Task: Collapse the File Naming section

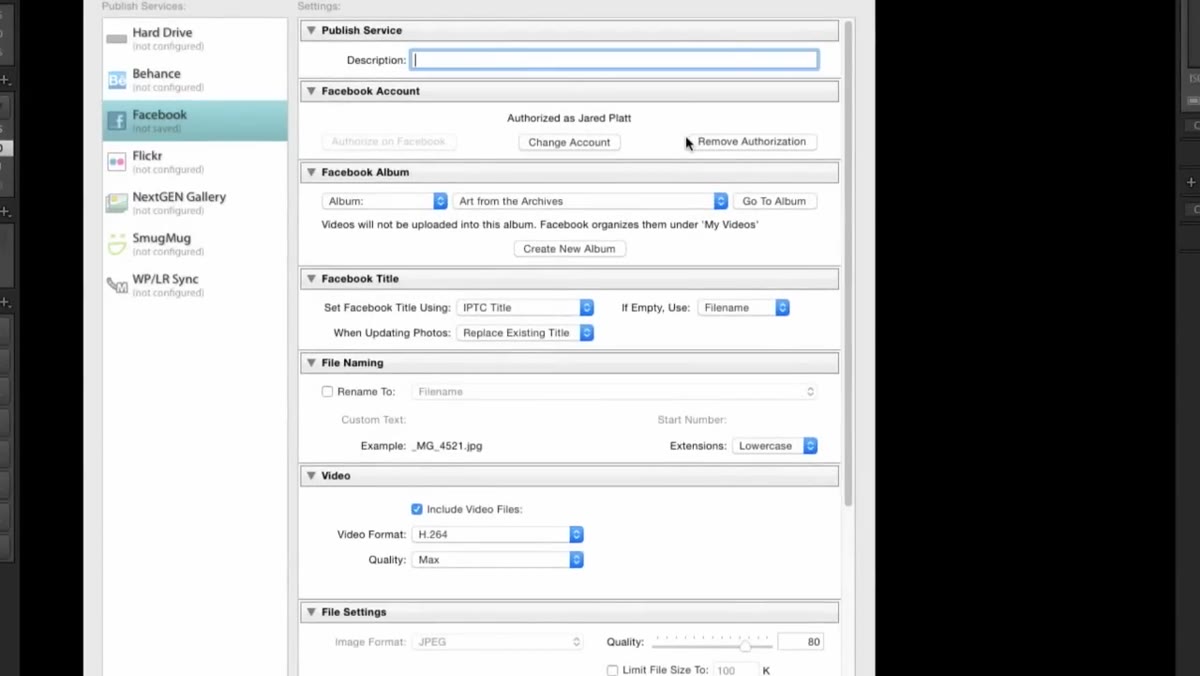Action: tap(311, 363)
